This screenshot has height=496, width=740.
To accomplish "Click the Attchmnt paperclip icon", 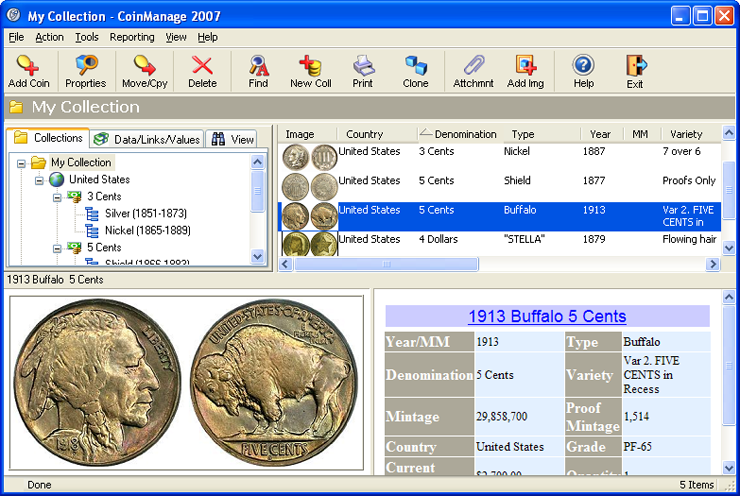I will pyautogui.click(x=473, y=65).
